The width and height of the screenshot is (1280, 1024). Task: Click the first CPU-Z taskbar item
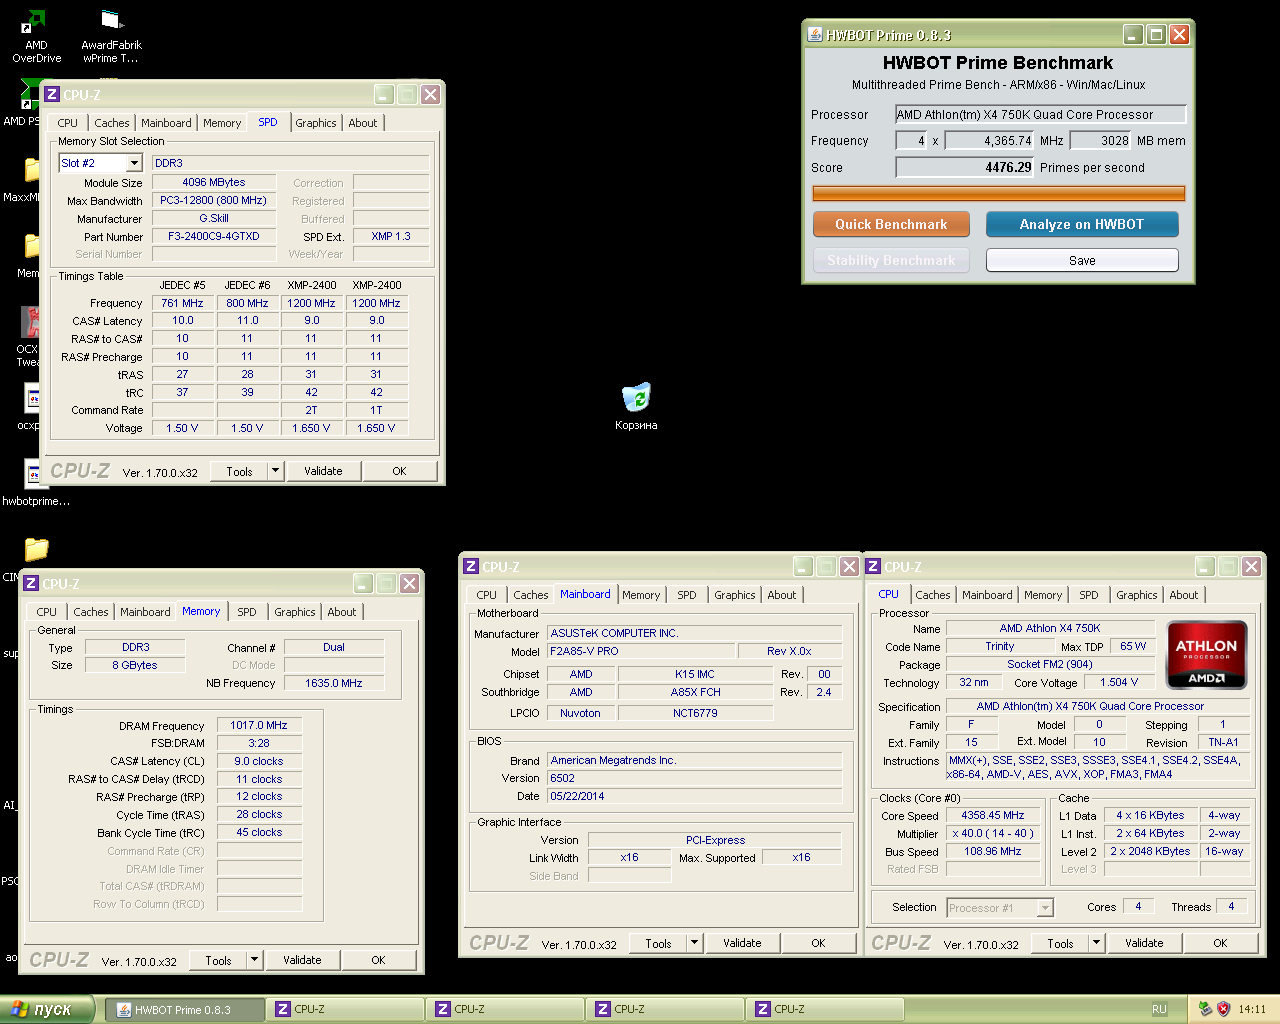click(x=345, y=1009)
